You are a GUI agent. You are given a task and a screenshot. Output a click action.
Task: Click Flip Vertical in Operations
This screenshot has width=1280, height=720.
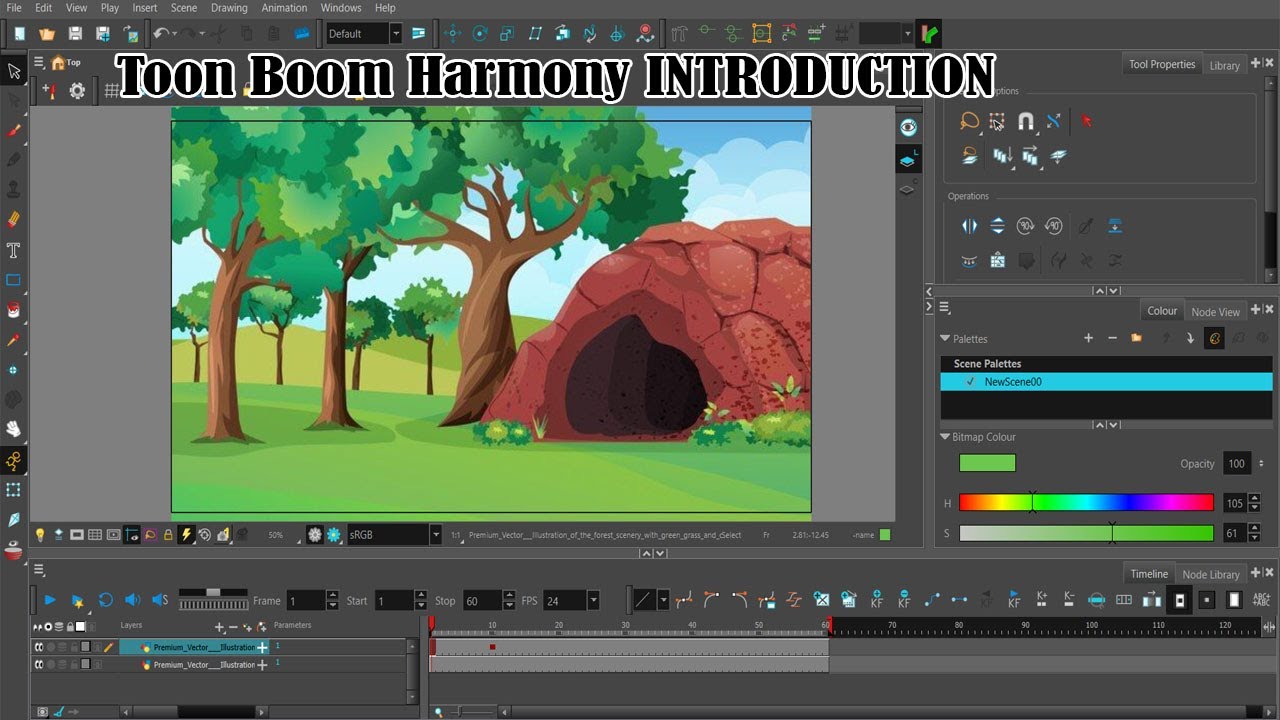(997, 226)
